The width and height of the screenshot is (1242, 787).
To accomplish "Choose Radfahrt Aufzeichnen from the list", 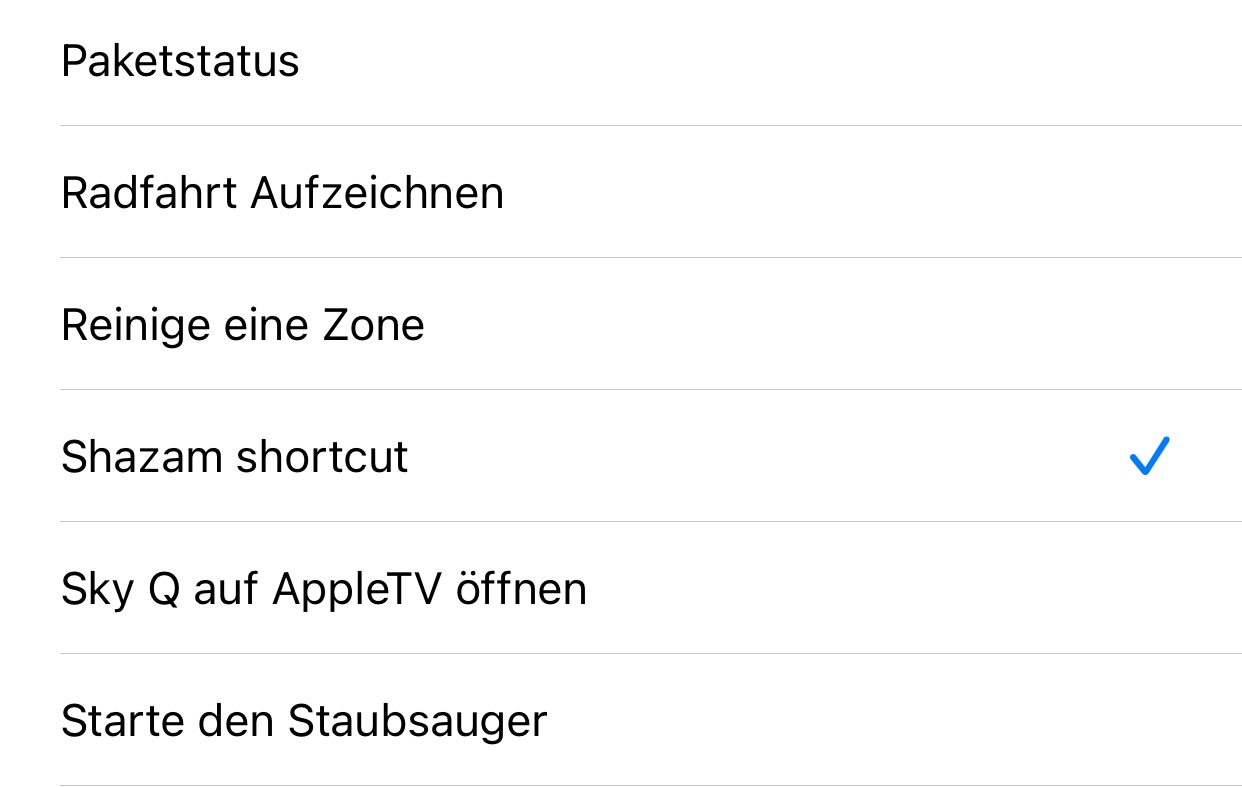I will click(283, 194).
